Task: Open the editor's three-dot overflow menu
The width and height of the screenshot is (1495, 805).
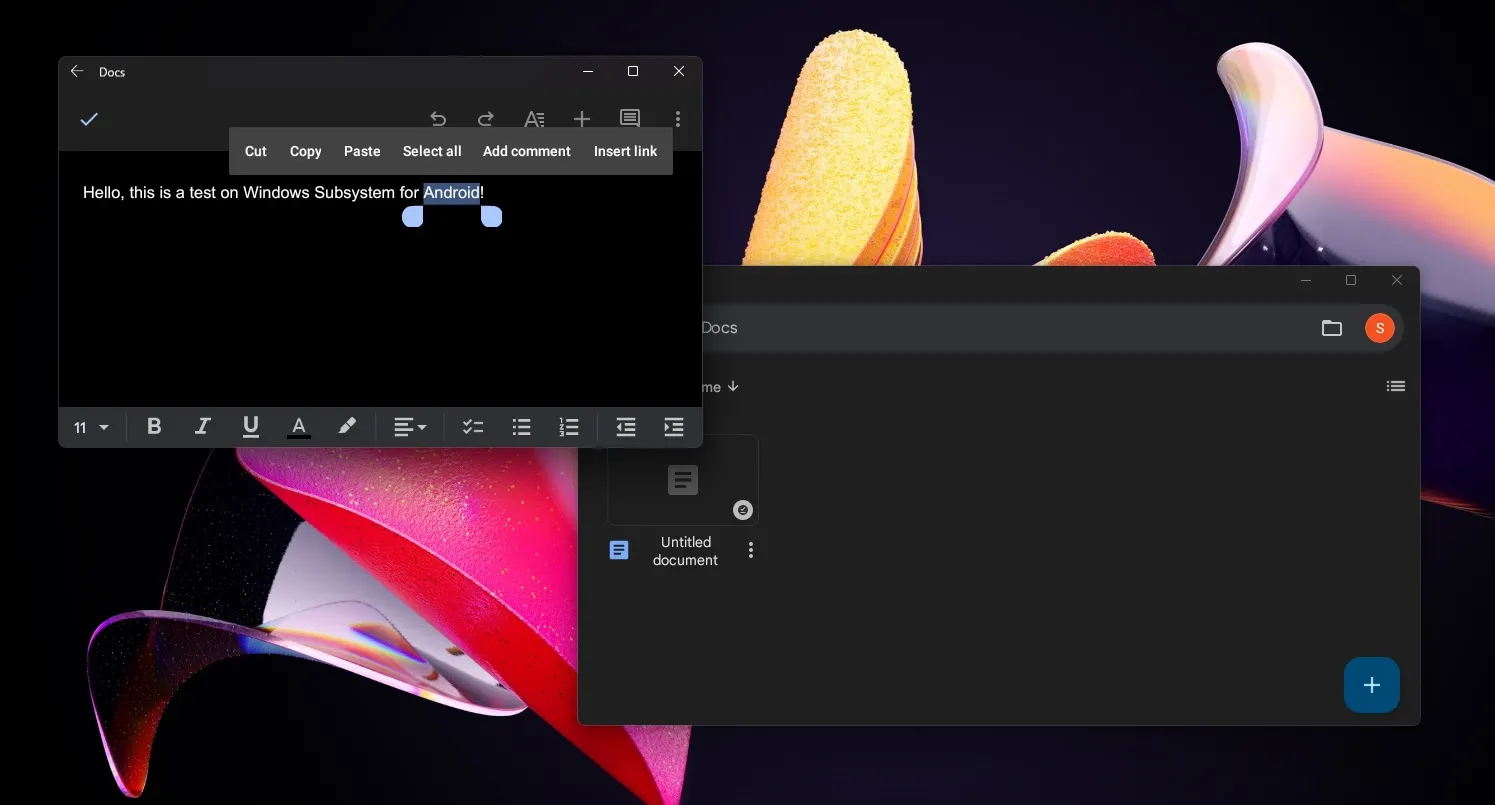Action: [678, 119]
